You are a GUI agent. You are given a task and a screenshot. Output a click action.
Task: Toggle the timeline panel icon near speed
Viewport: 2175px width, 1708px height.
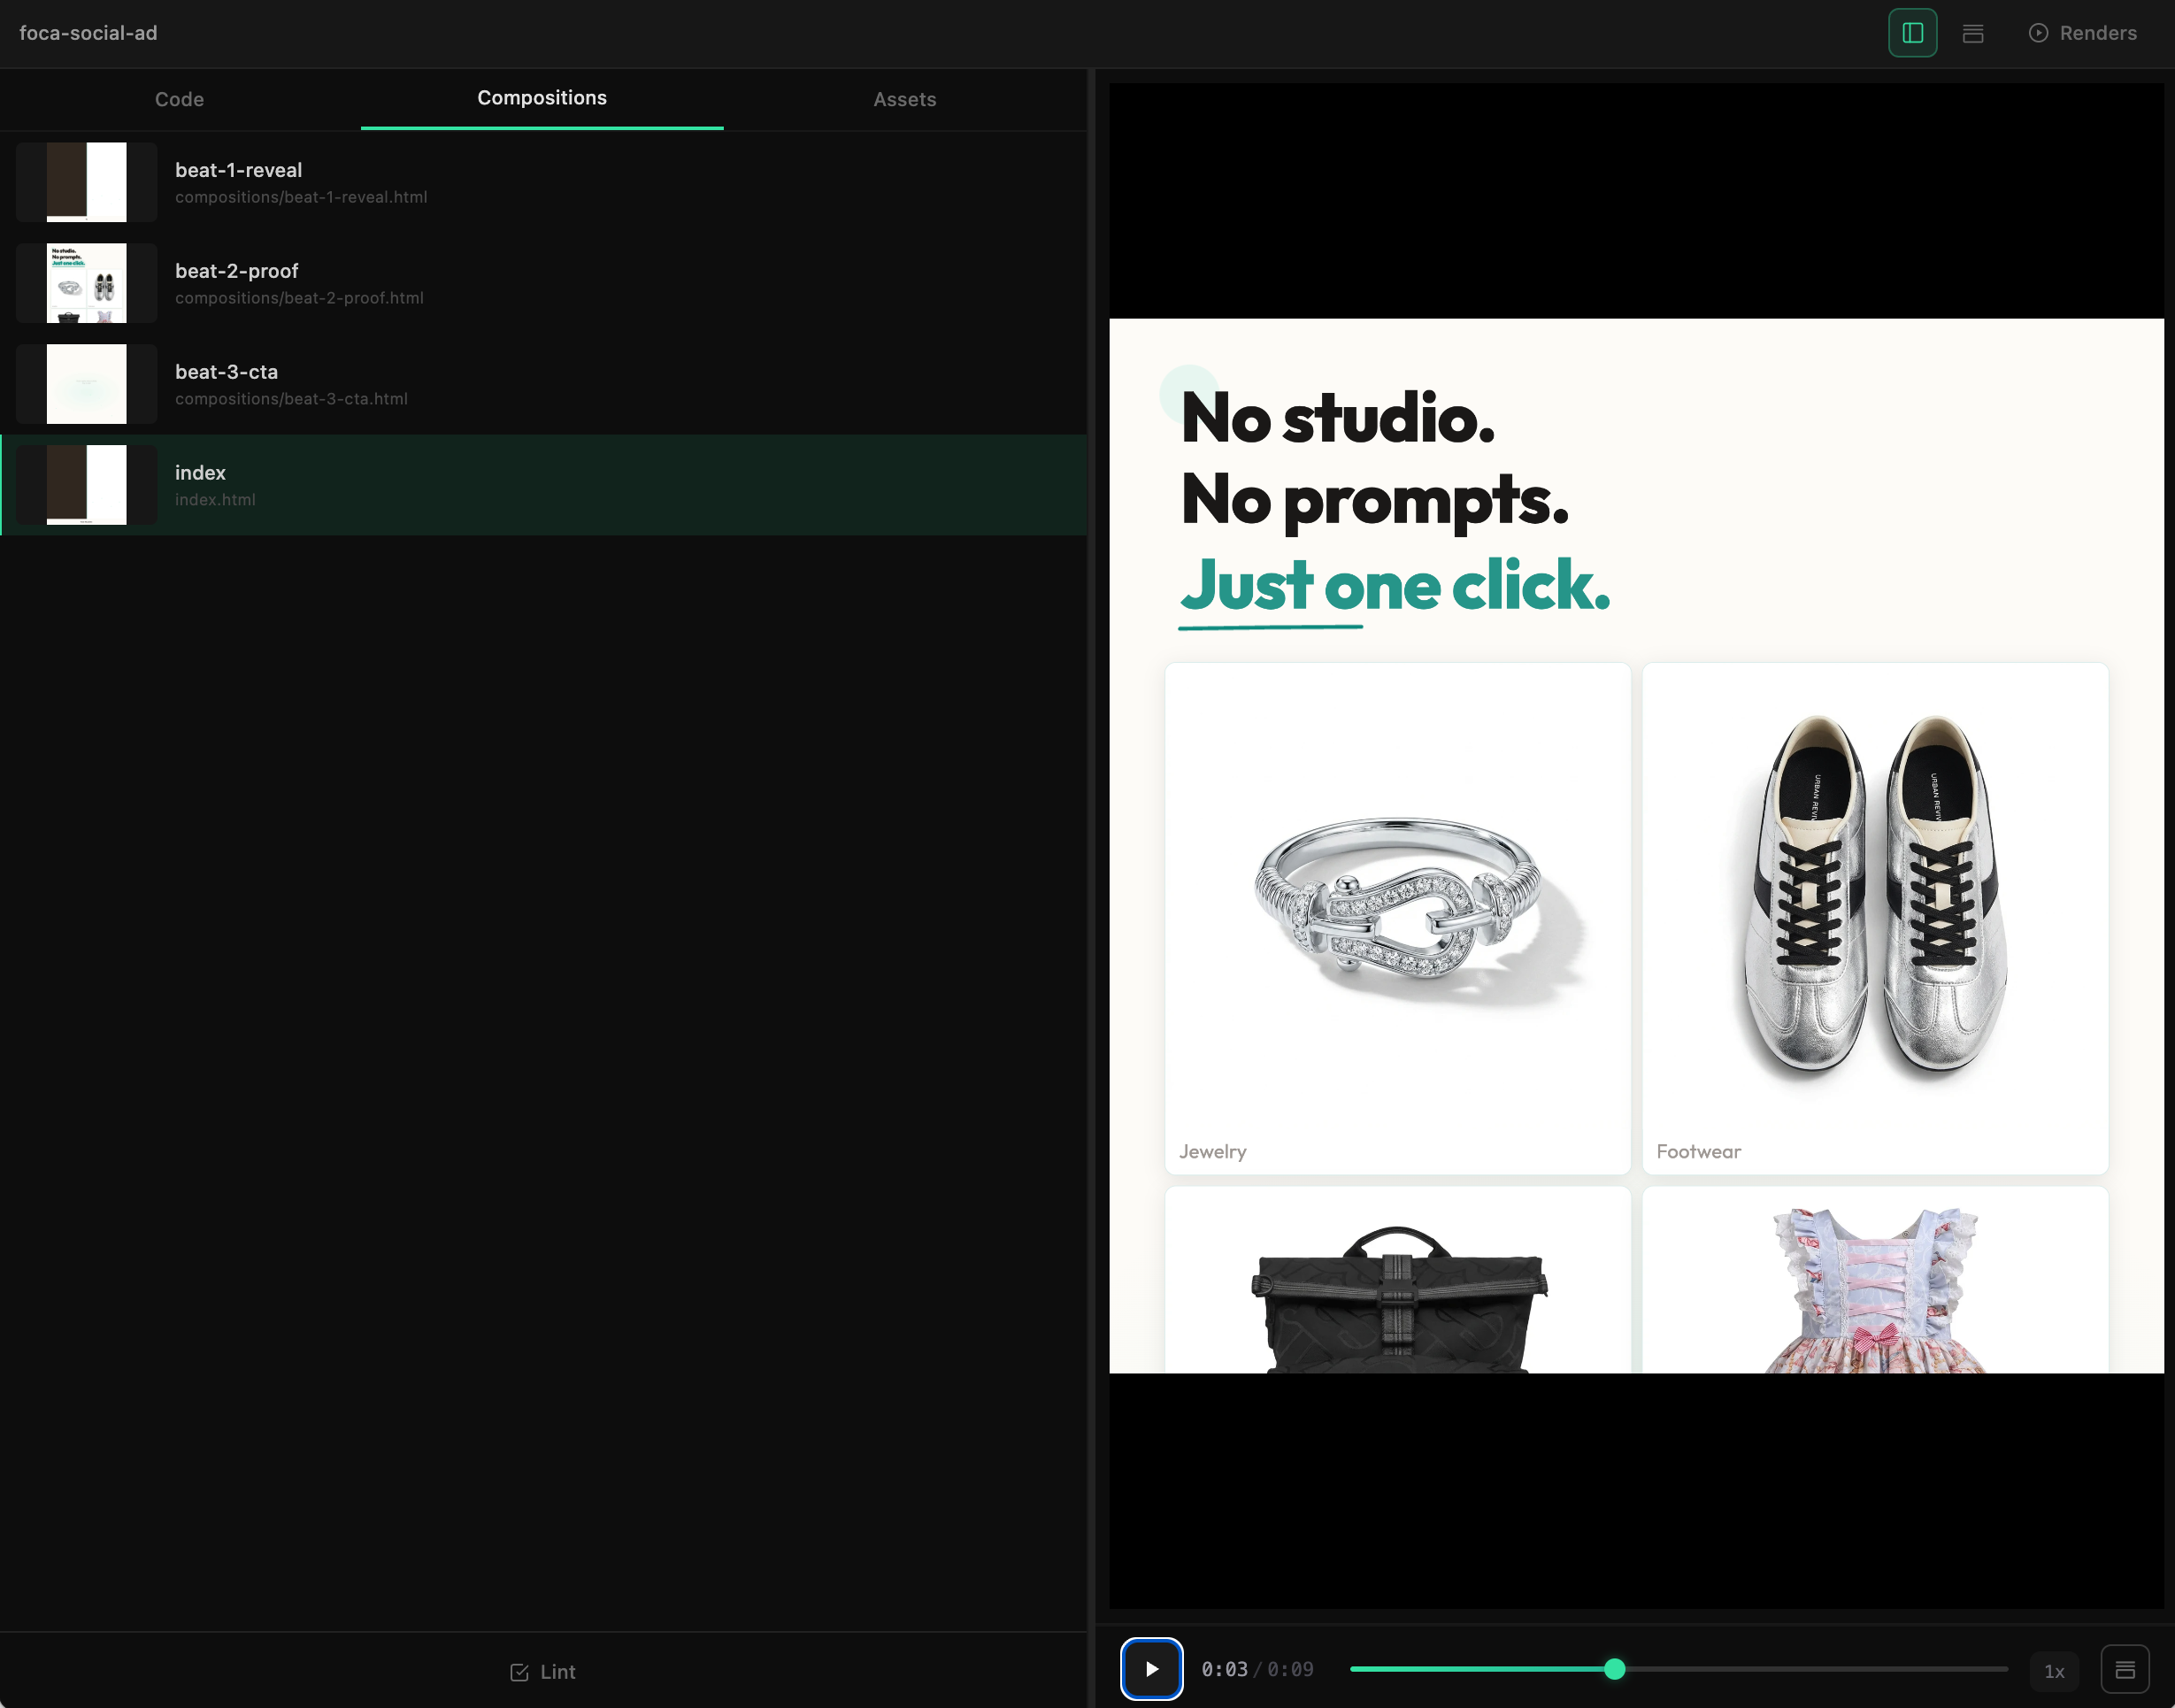[x=2125, y=1670]
